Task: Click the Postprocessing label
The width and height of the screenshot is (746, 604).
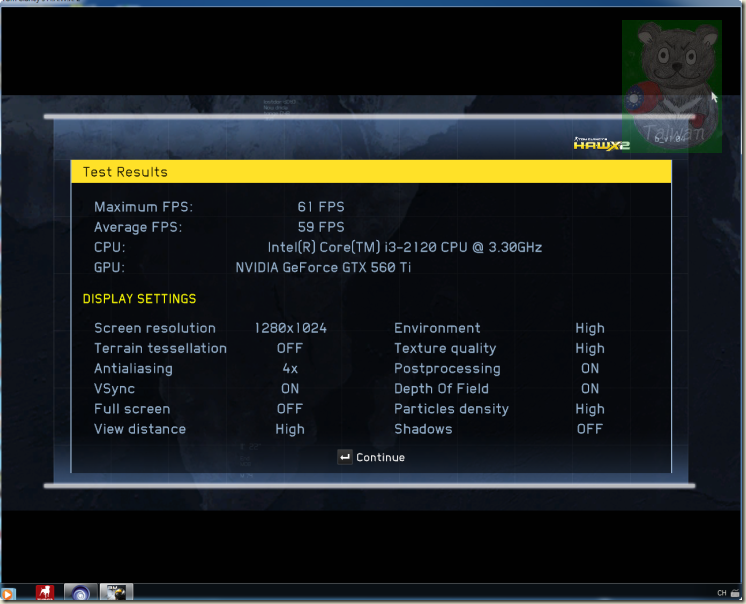Action: (x=447, y=369)
